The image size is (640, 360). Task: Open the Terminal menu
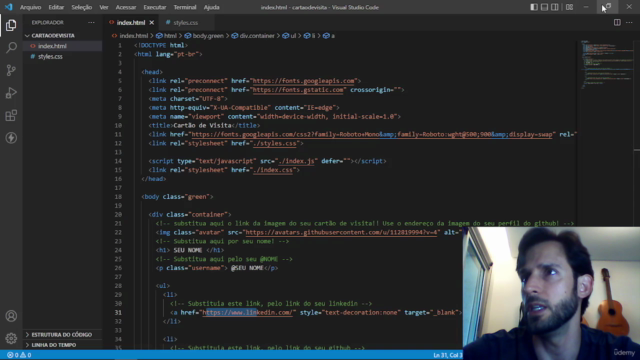[x=185, y=7]
